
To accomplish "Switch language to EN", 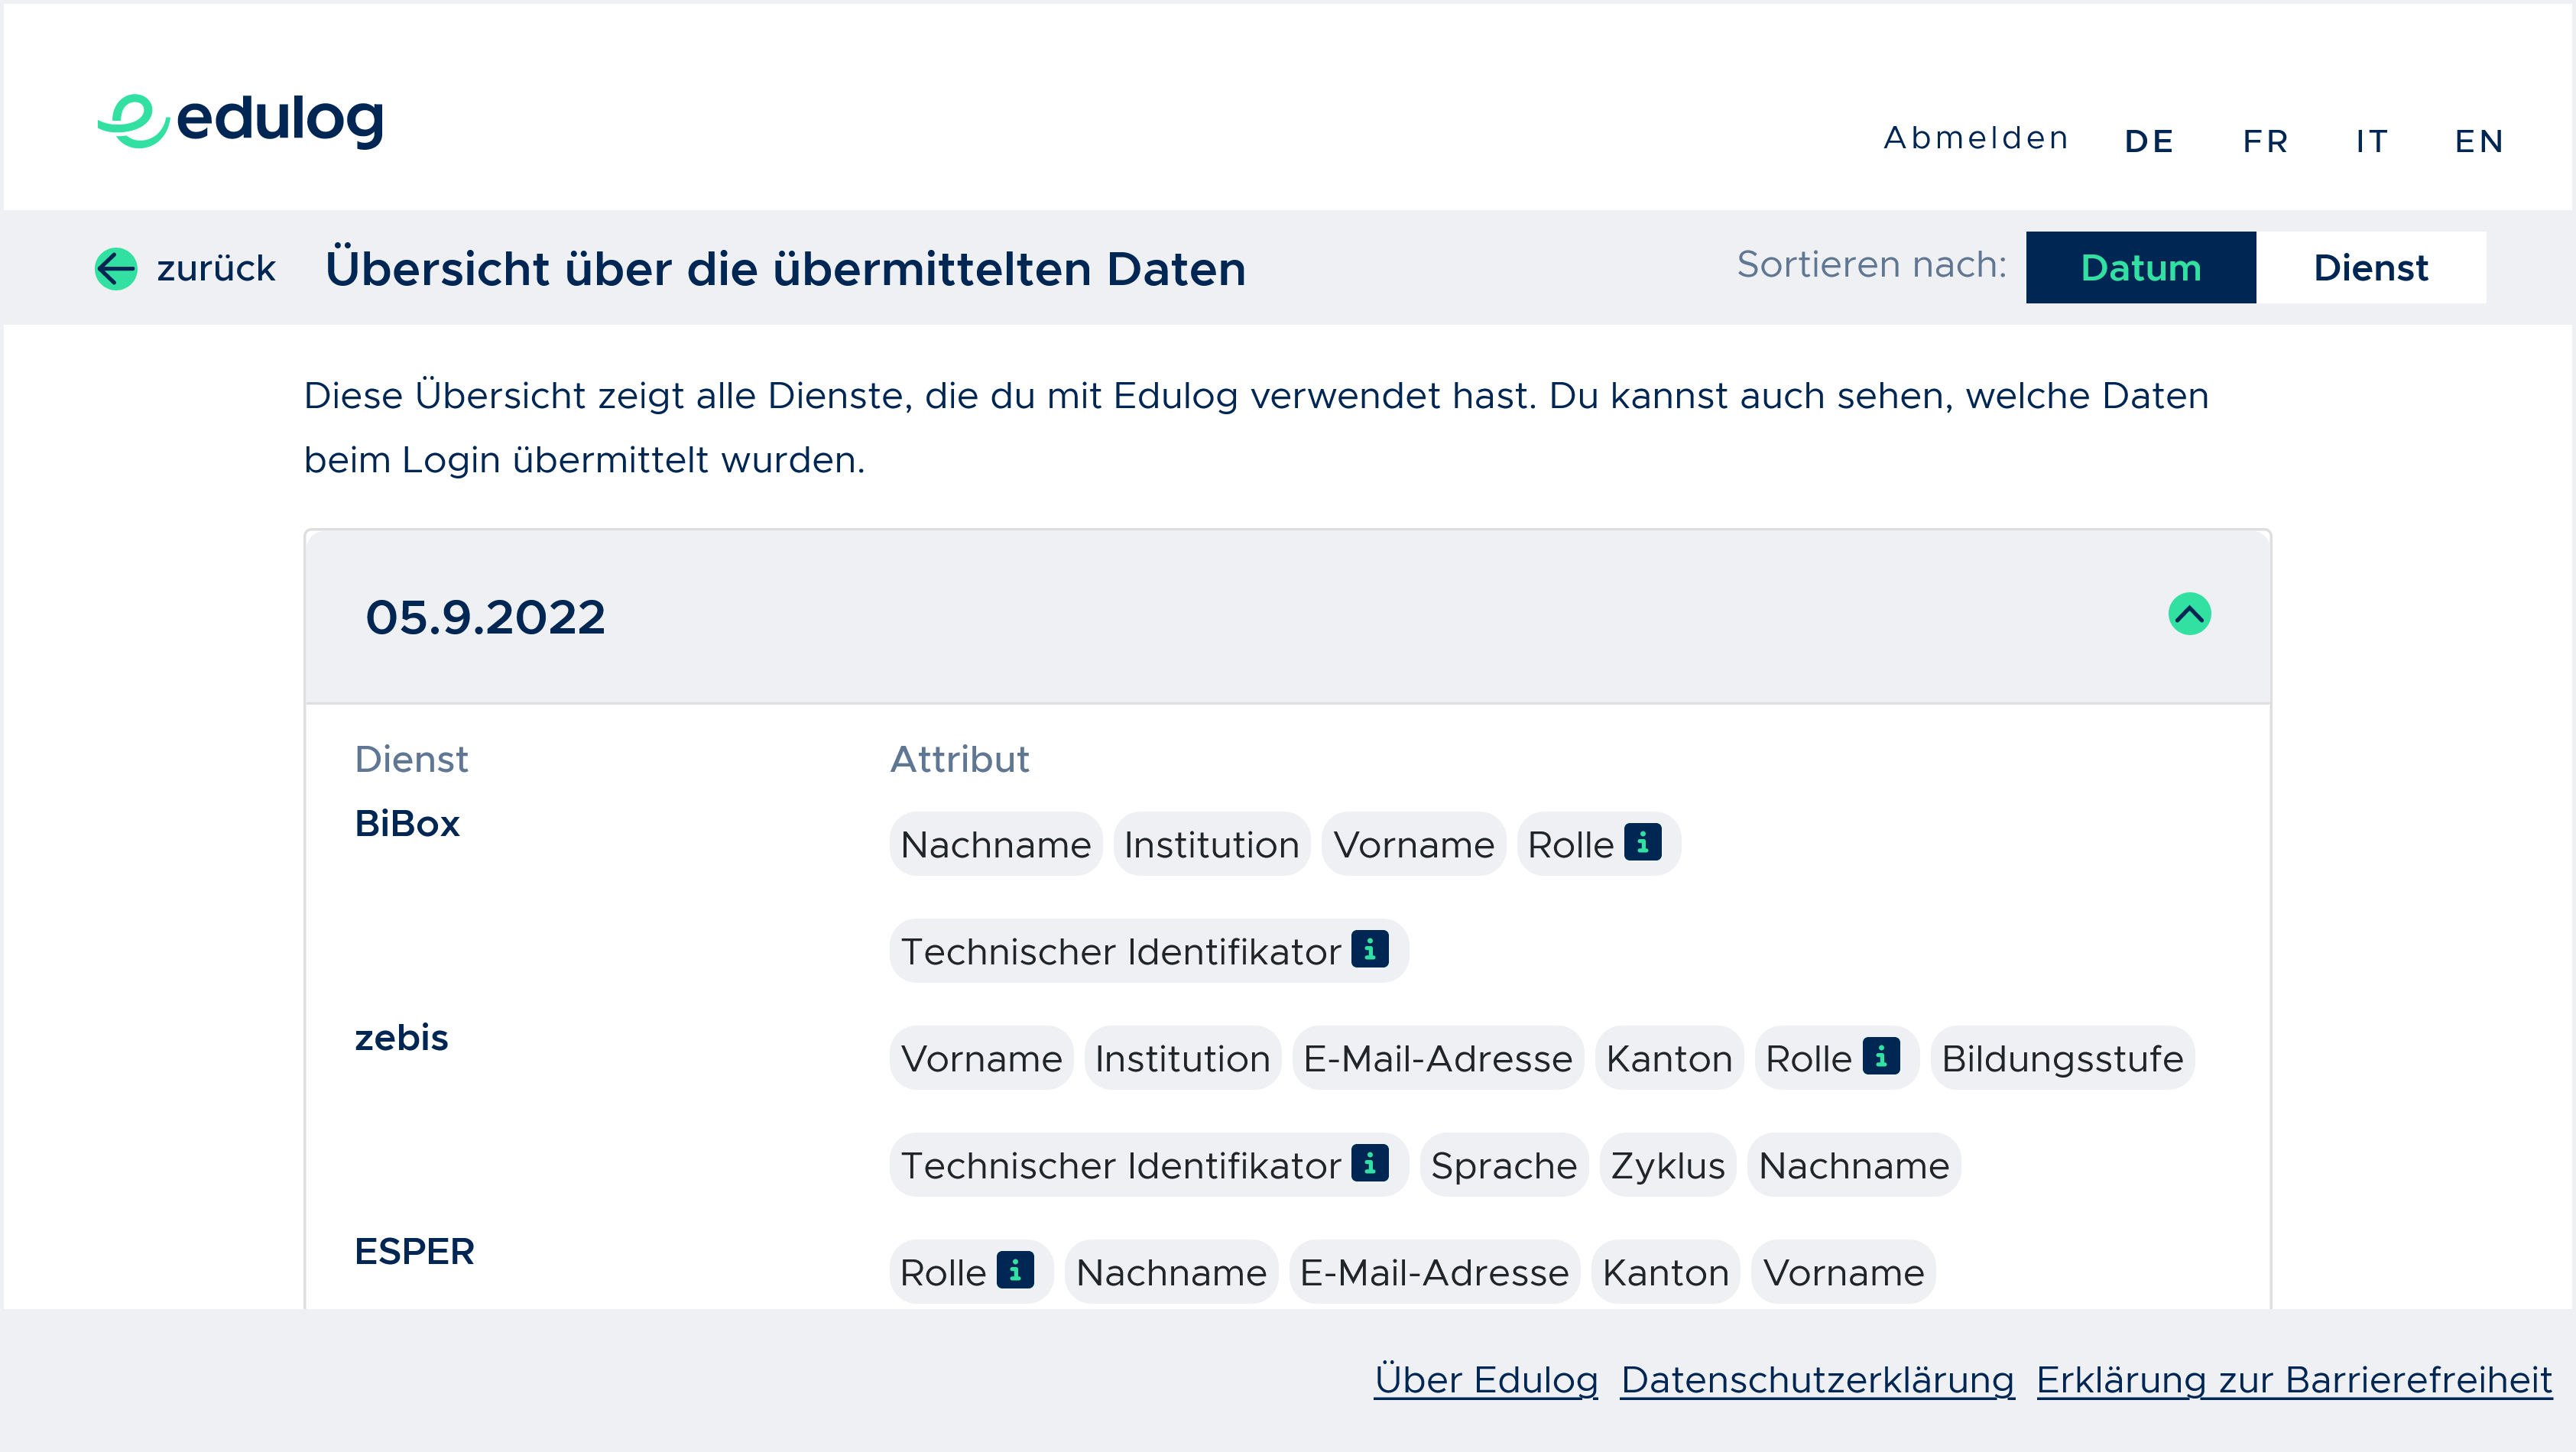I will (2479, 141).
